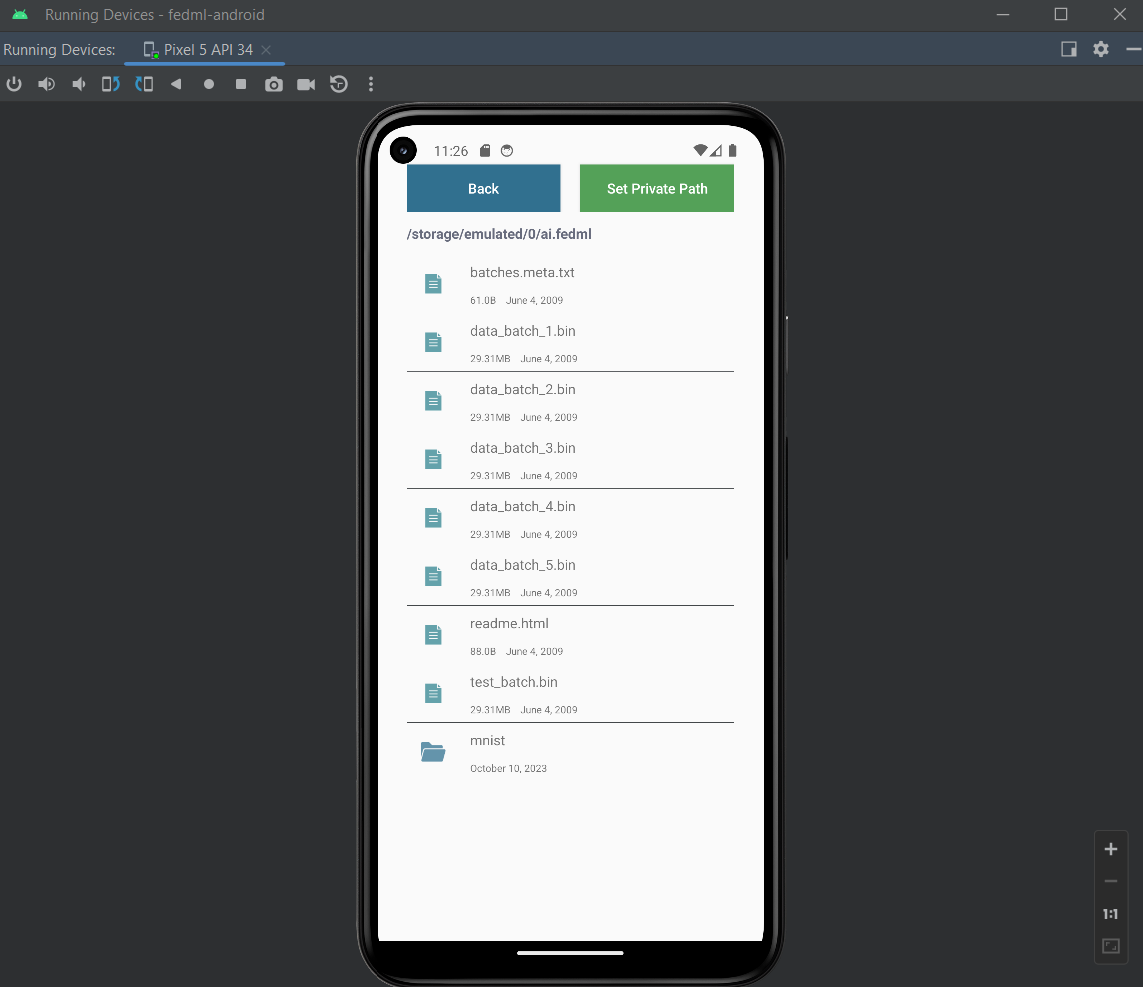Select the Pixel 5 API 34 tab

point(205,49)
